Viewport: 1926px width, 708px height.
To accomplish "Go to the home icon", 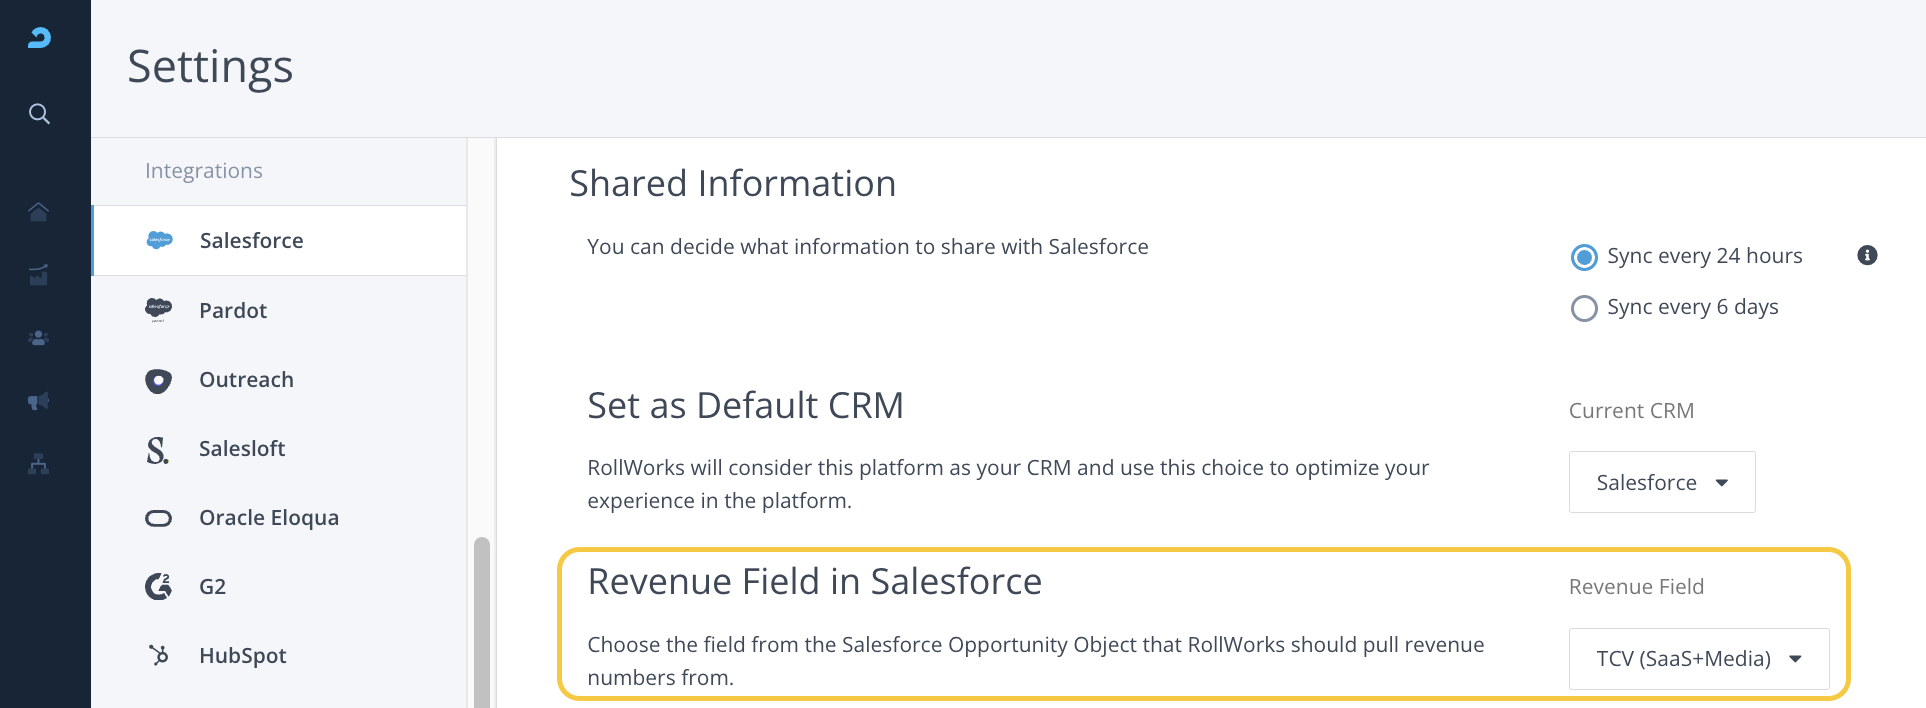I will click(x=39, y=212).
